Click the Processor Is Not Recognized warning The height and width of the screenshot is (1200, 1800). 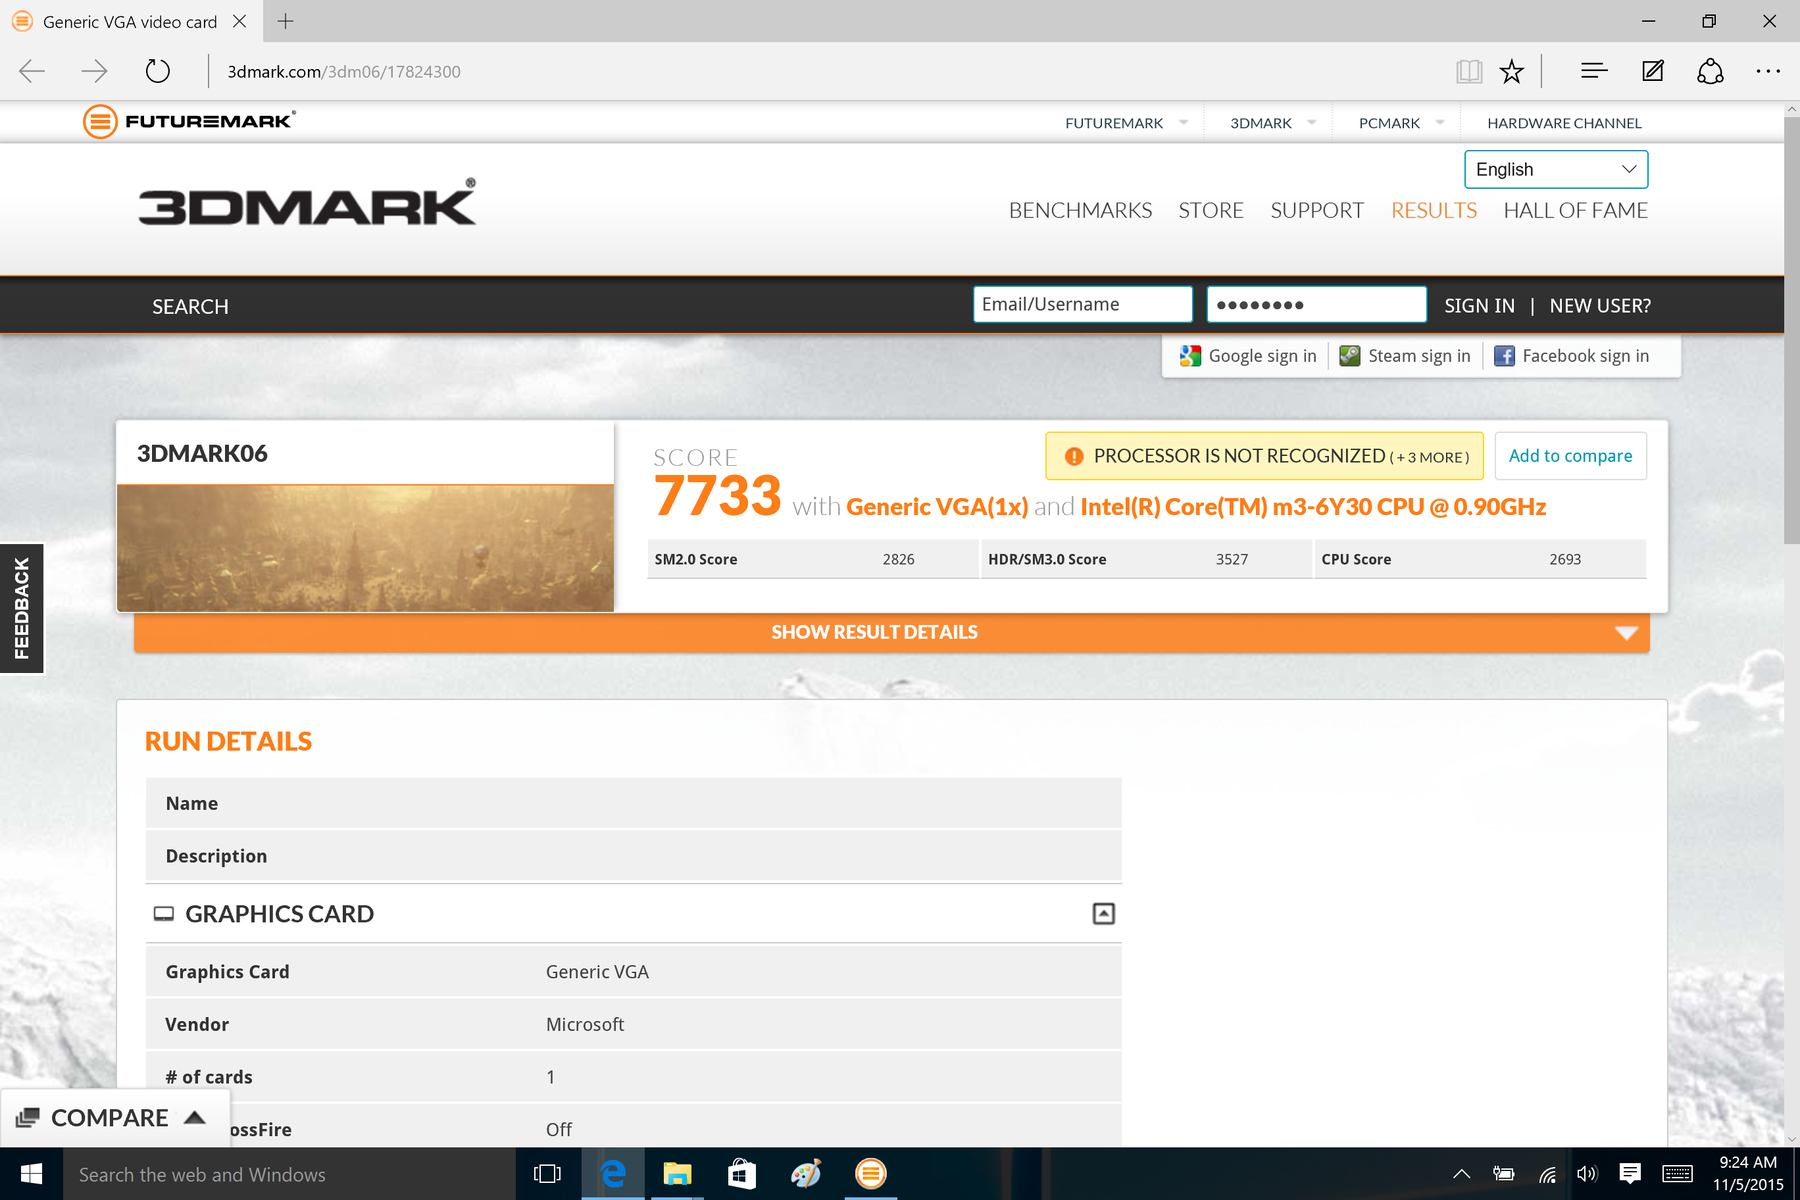pyautogui.click(x=1265, y=456)
